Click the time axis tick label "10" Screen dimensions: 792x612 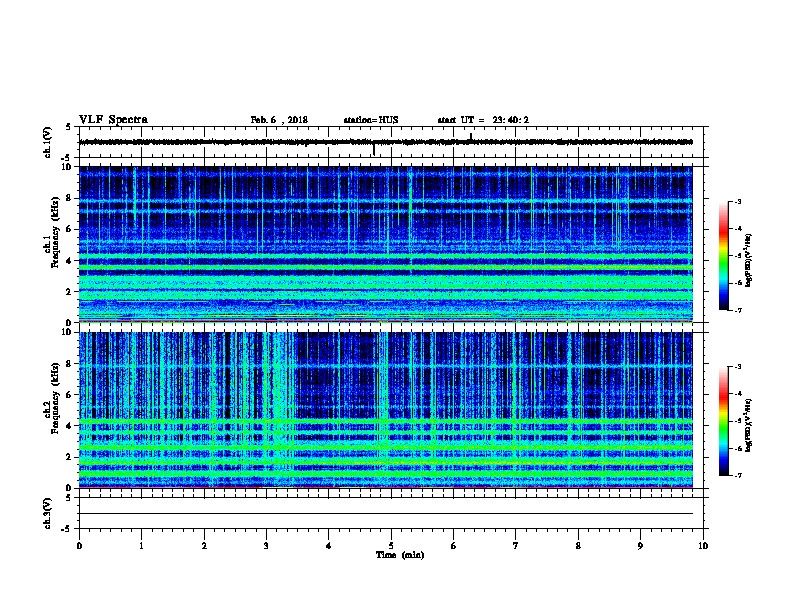(x=703, y=546)
